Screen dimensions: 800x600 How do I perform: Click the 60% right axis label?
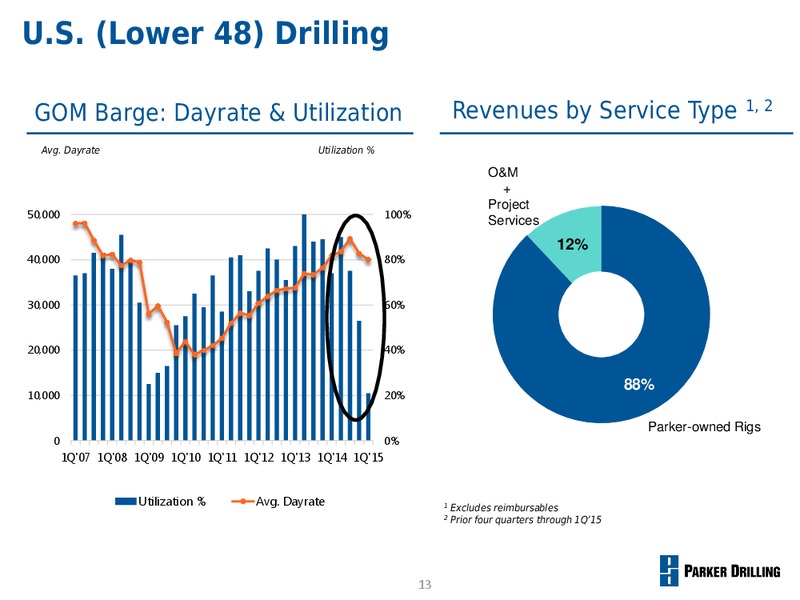395,305
